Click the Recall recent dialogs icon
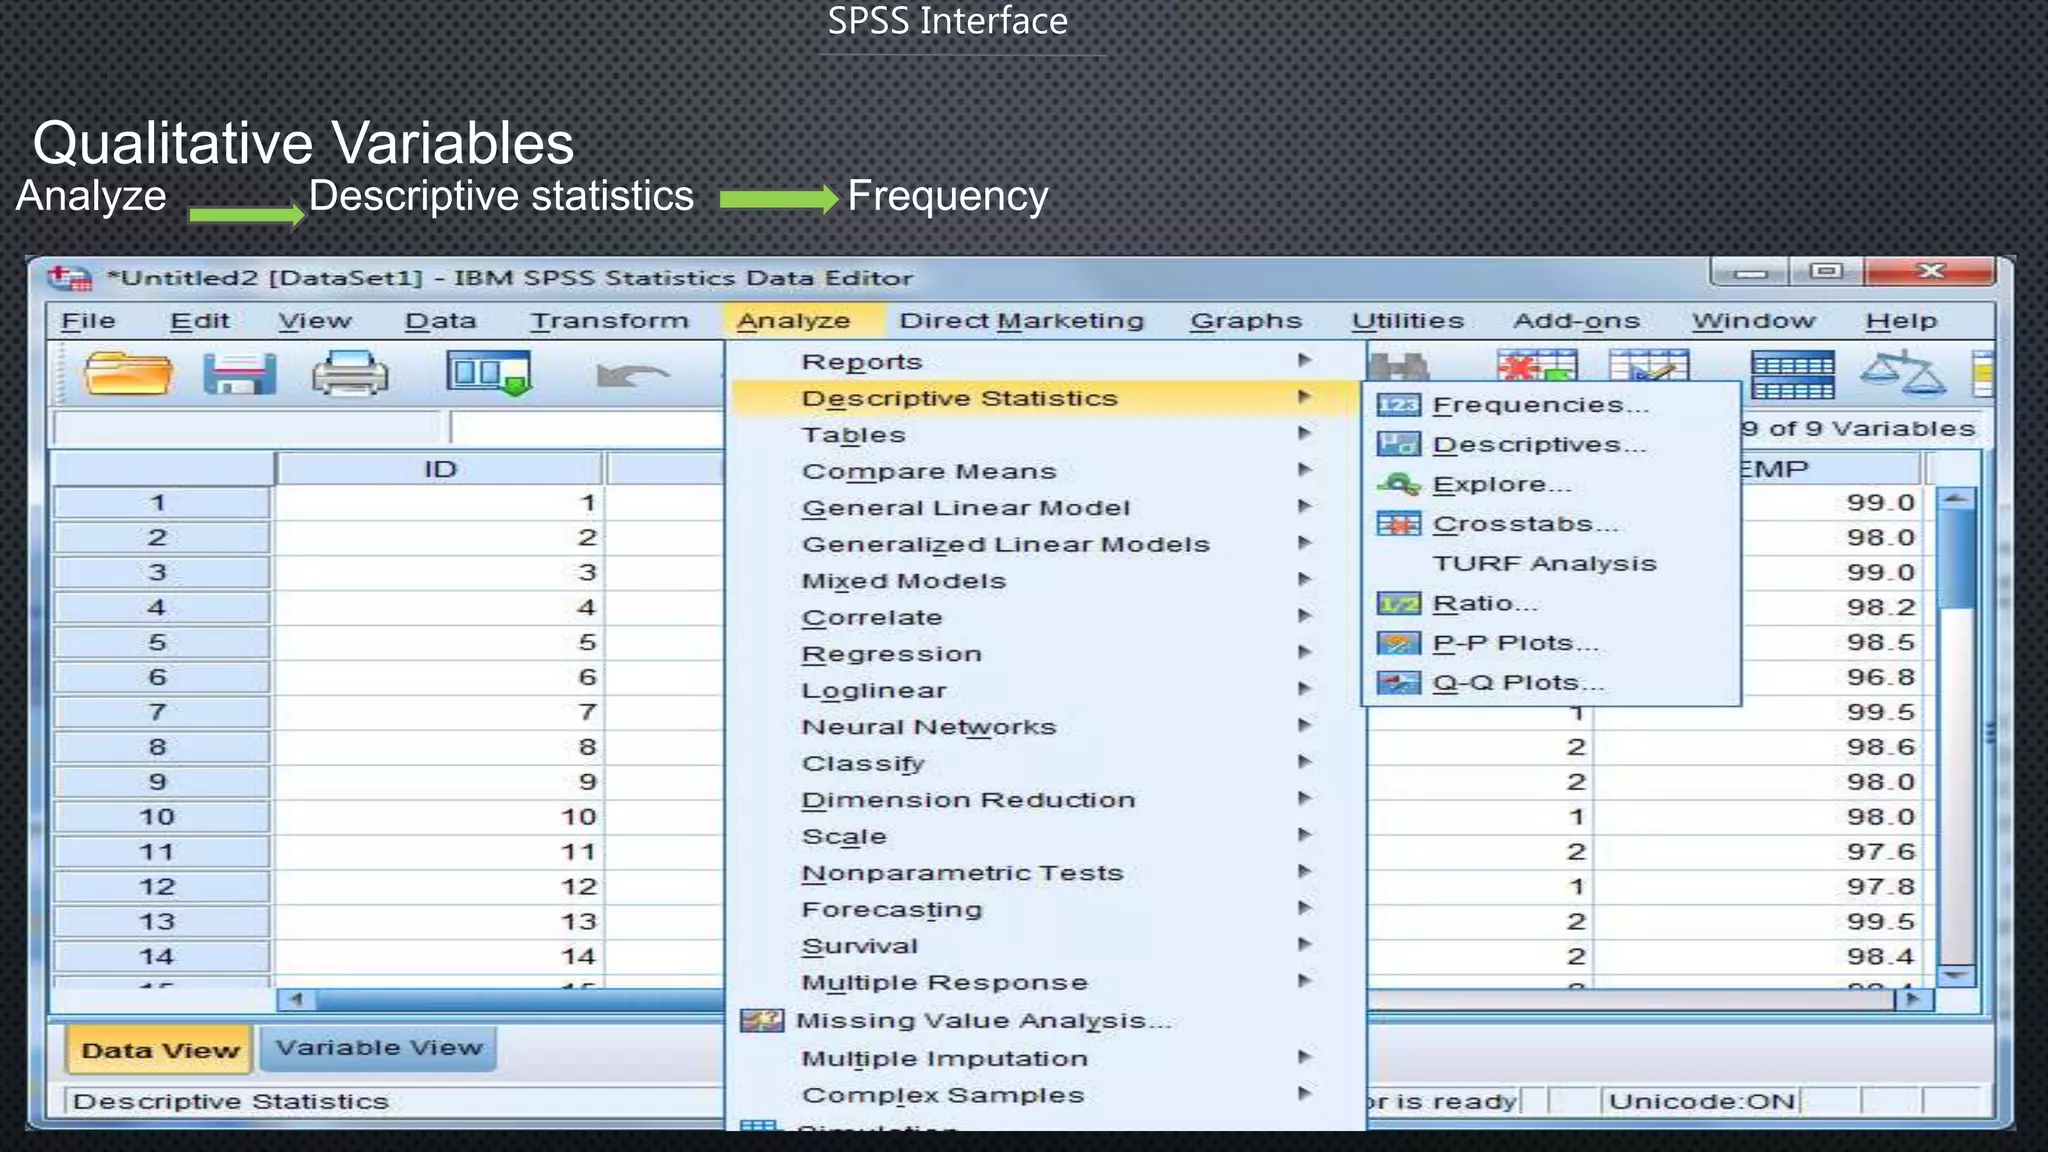2048x1152 pixels. click(489, 373)
